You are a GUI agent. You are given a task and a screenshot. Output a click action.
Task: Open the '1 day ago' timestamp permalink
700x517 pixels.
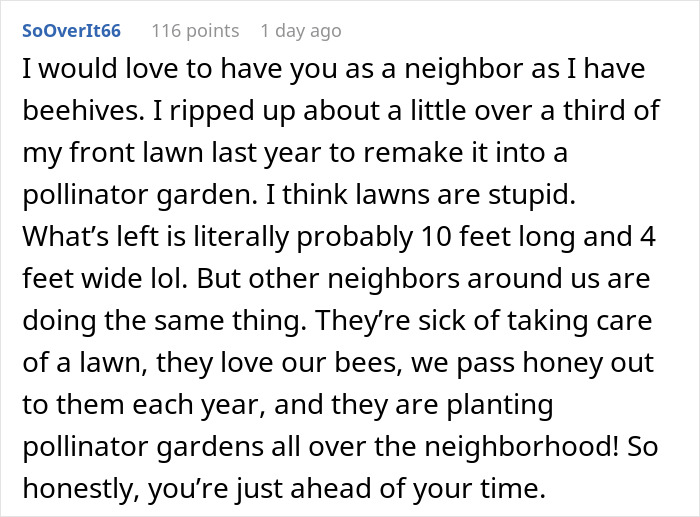coord(301,31)
